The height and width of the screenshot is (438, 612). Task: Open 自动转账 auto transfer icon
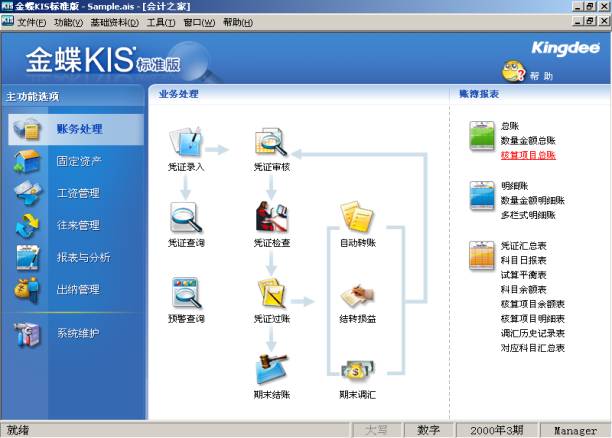click(357, 217)
